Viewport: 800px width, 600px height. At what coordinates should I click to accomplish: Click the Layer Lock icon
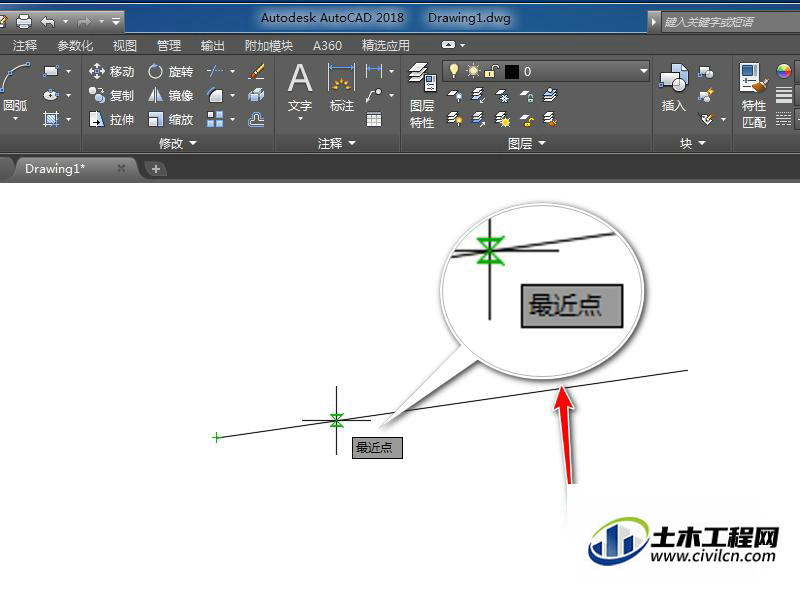pyautogui.click(x=527, y=95)
